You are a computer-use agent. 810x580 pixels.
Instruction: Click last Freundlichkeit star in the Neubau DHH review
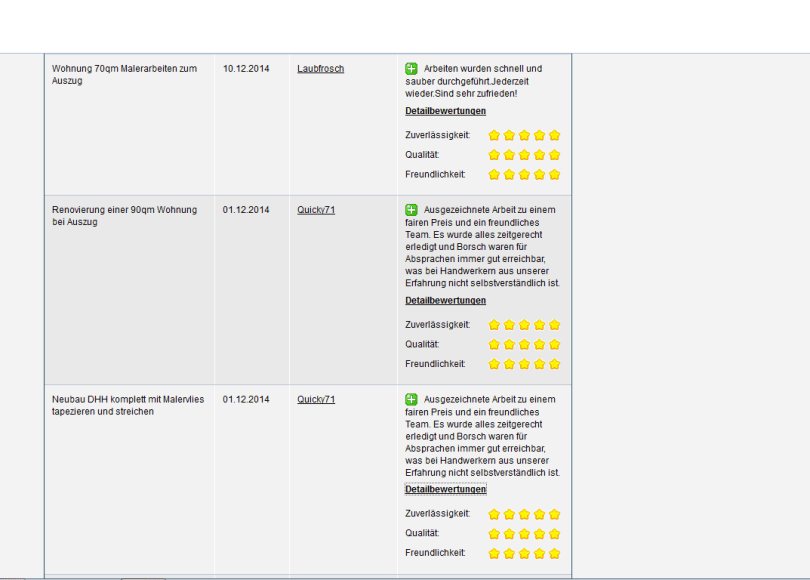(x=555, y=553)
